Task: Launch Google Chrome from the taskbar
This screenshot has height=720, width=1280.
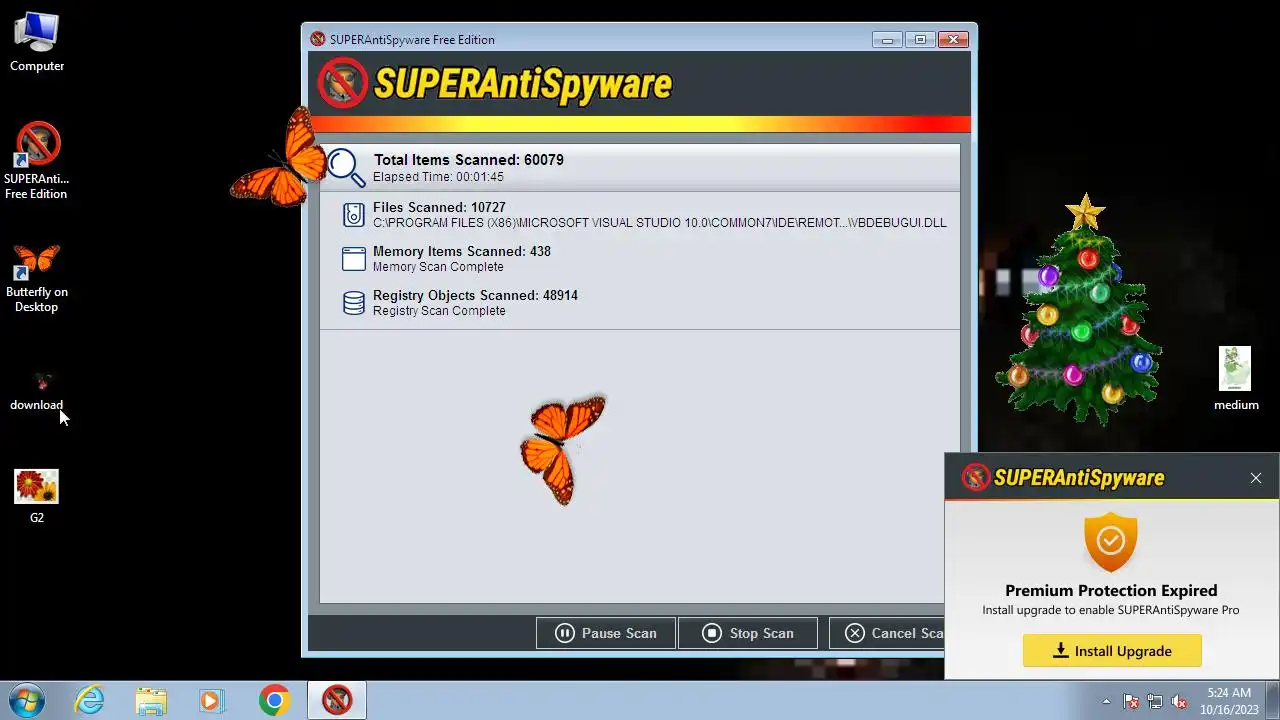Action: 274,700
